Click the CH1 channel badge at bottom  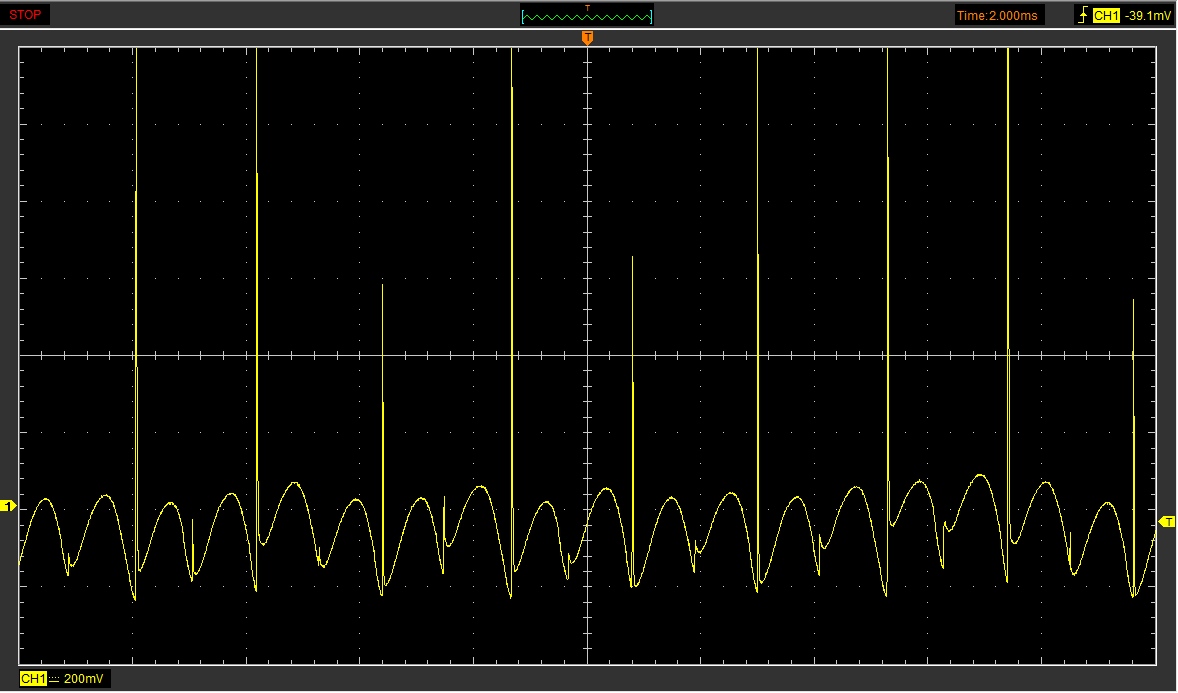point(33,679)
